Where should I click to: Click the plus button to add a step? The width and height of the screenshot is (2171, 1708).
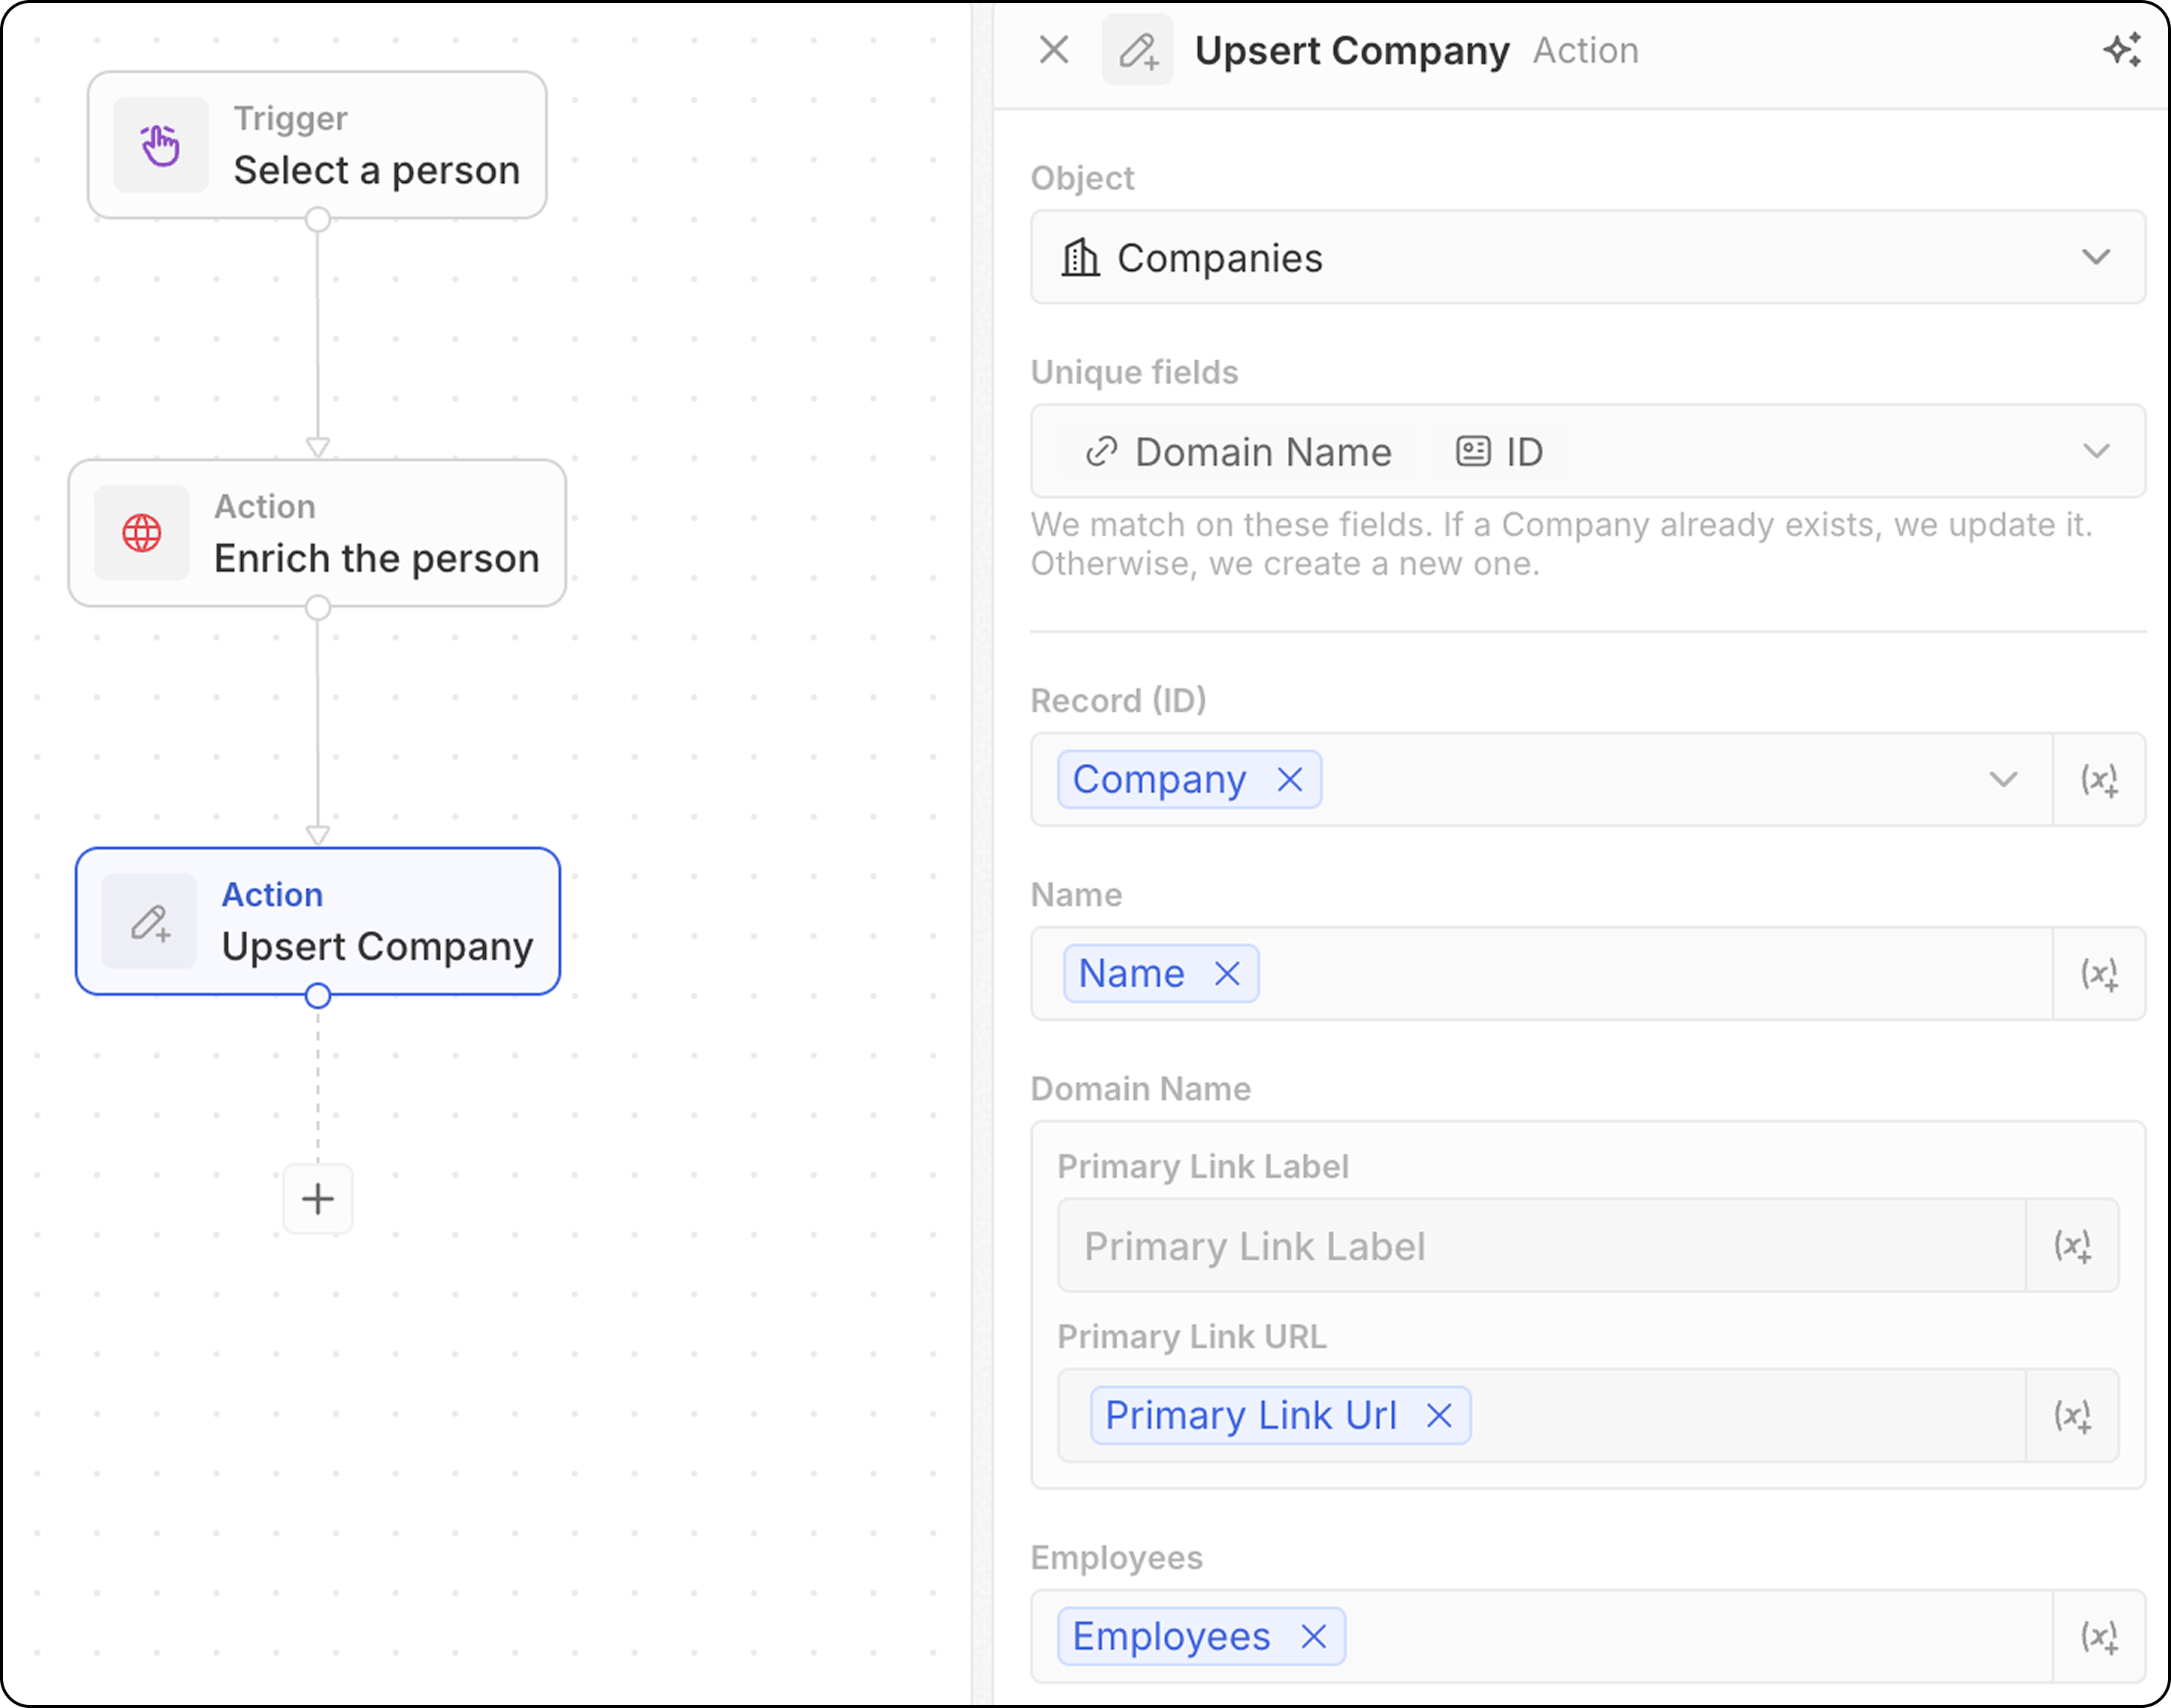[317, 1199]
